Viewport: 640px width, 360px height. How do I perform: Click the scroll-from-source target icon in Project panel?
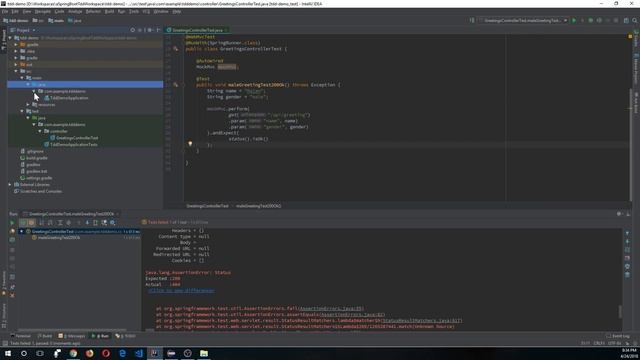coord(133,30)
